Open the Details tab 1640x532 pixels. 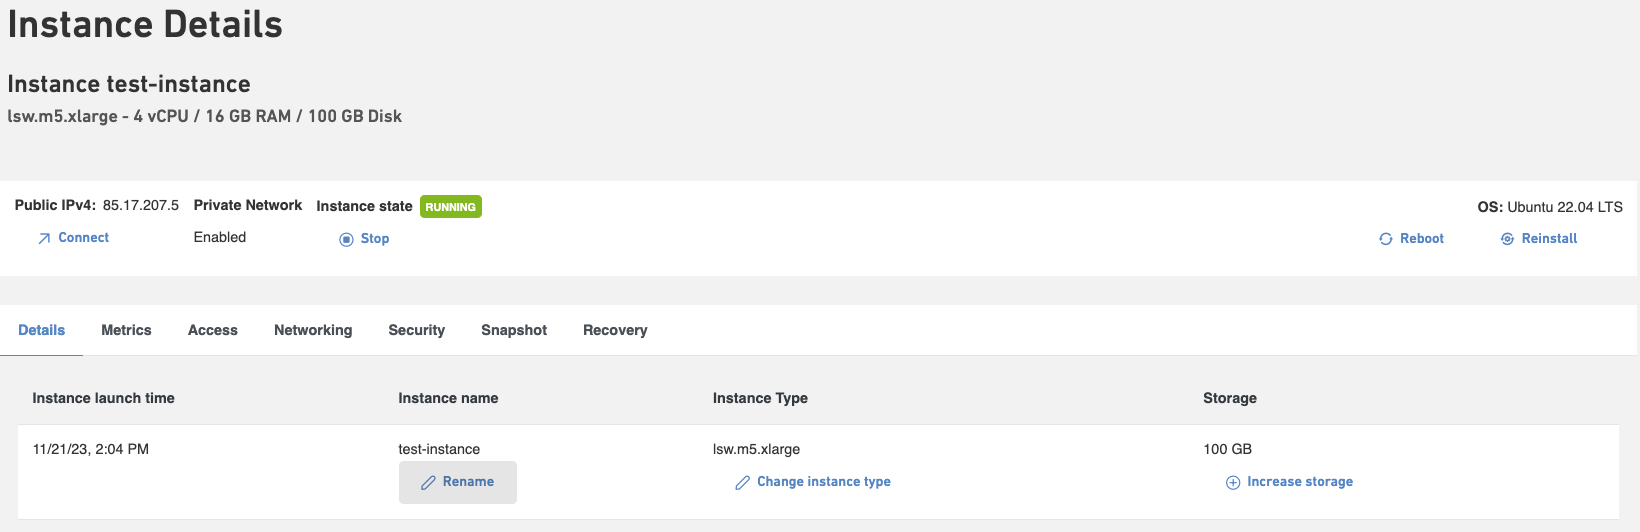[x=42, y=330]
